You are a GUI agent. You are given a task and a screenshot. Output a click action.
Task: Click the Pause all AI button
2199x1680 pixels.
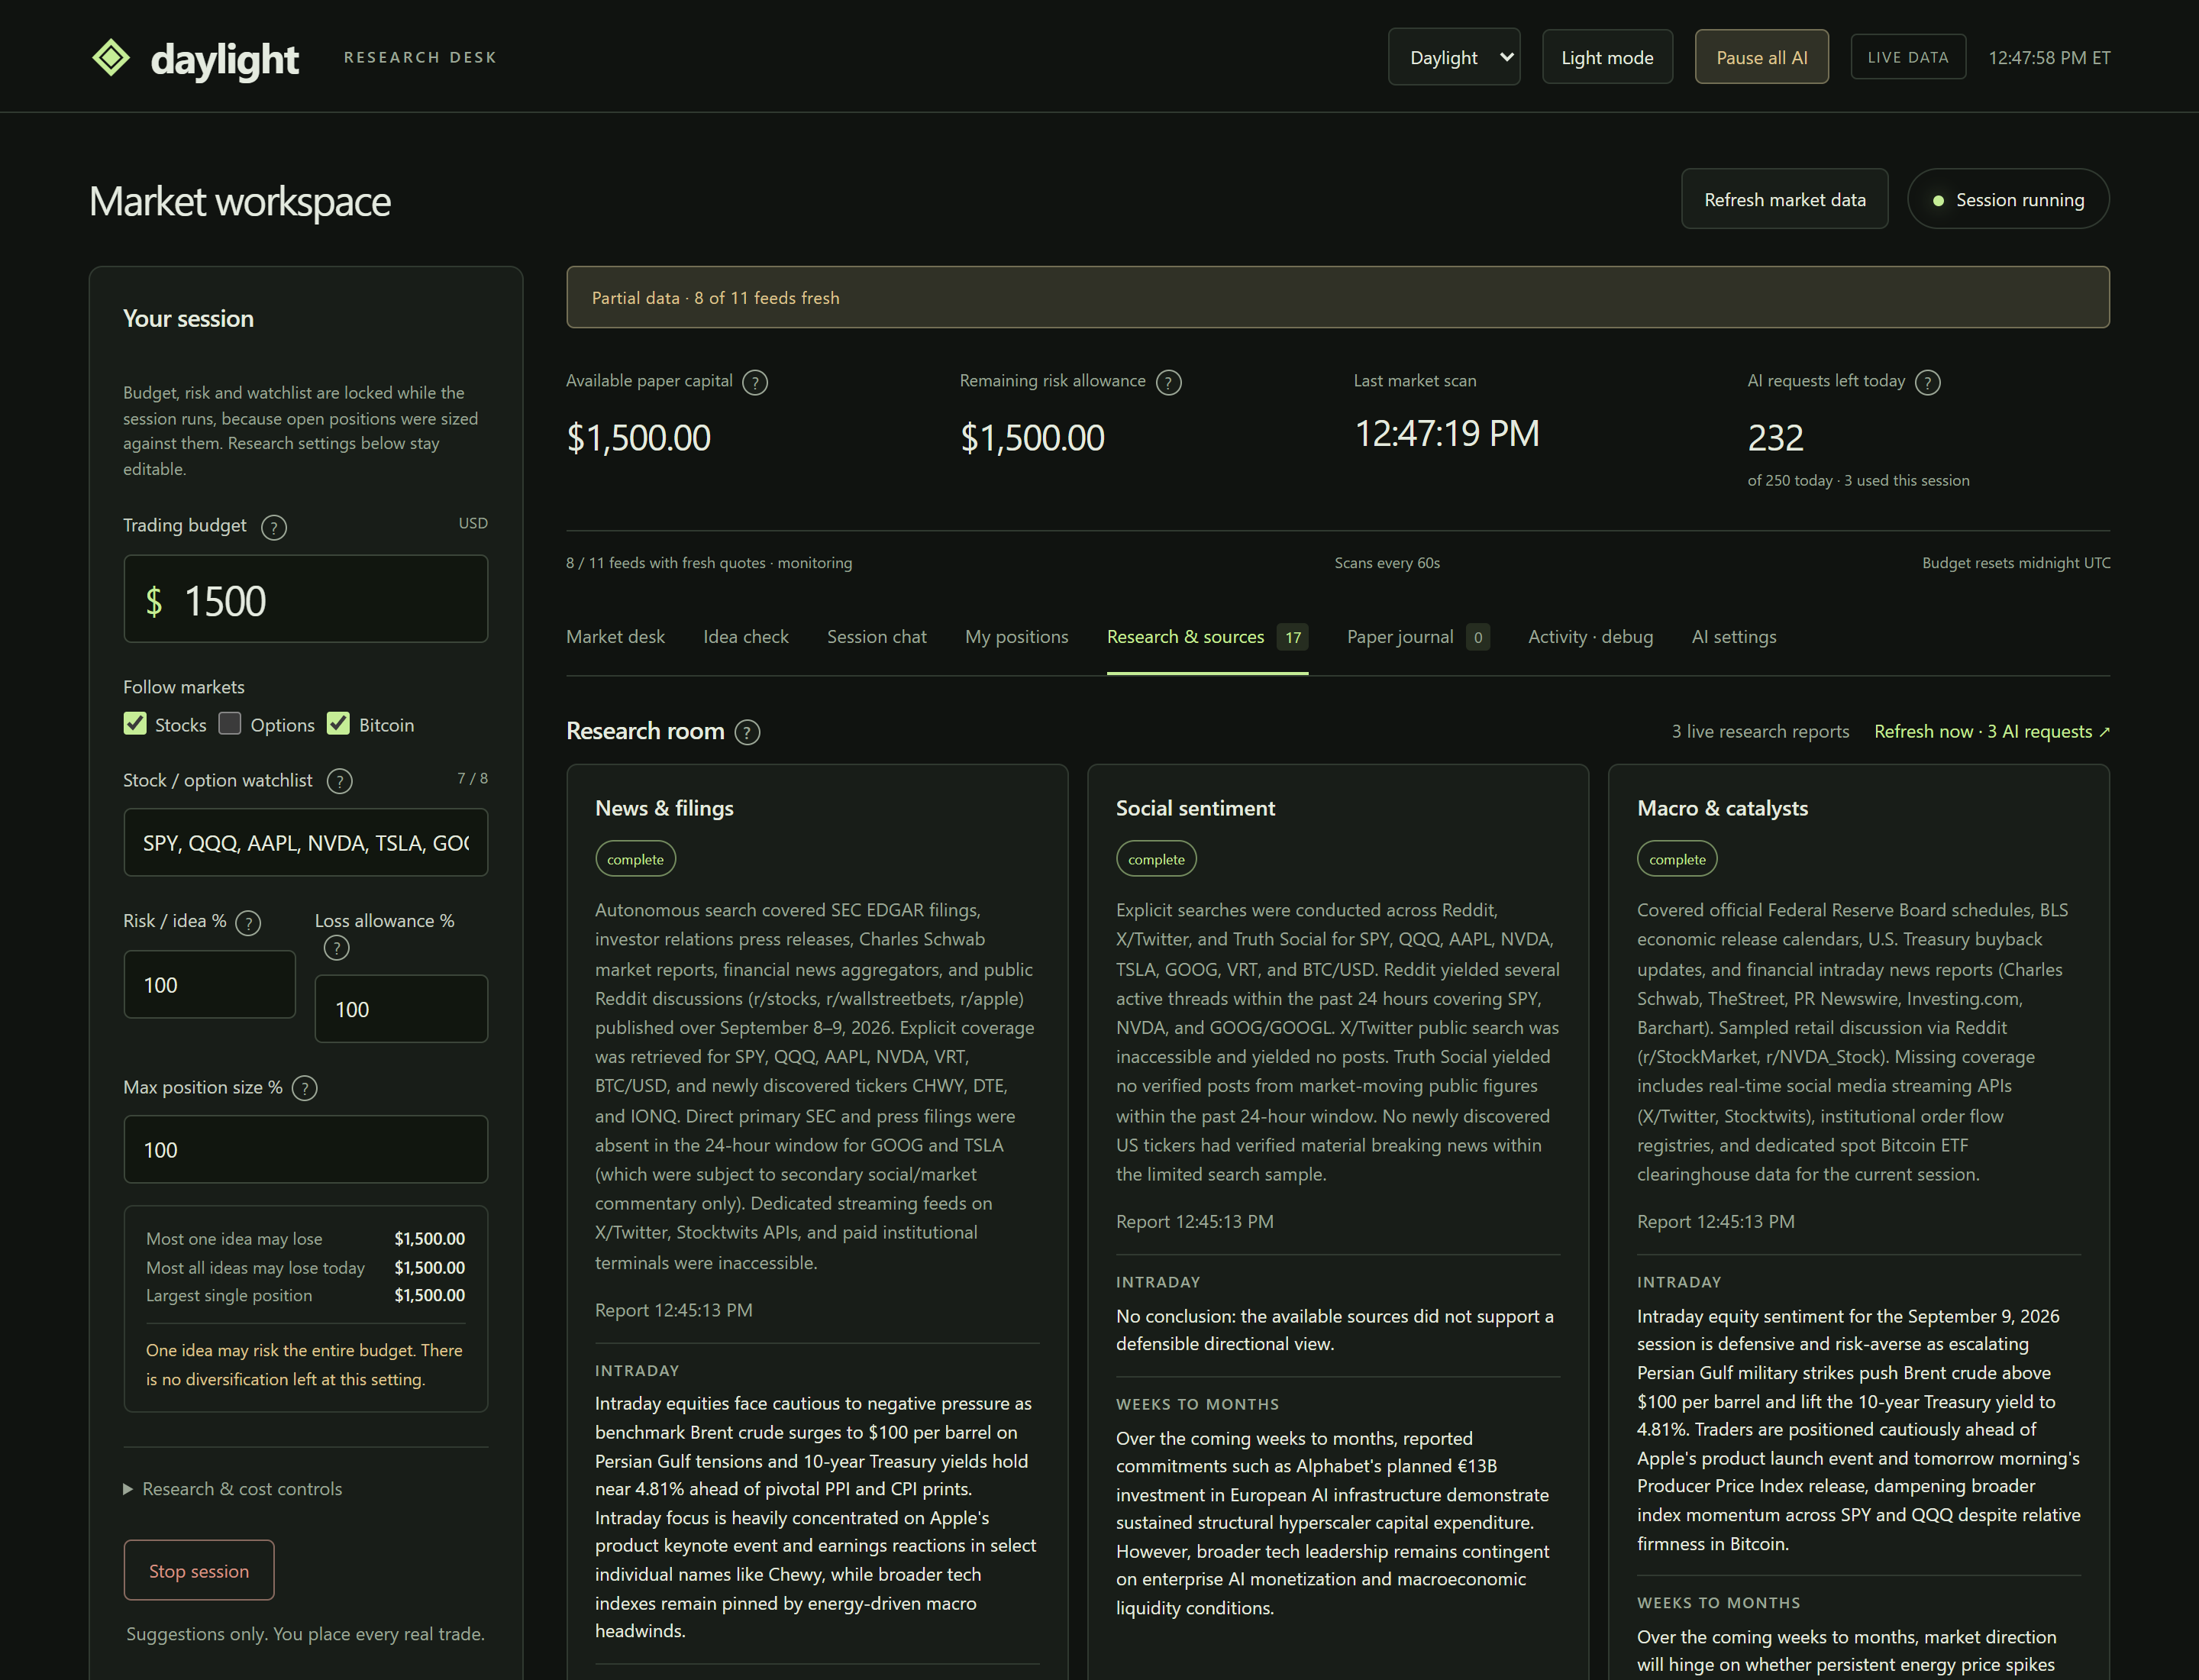click(x=1761, y=57)
